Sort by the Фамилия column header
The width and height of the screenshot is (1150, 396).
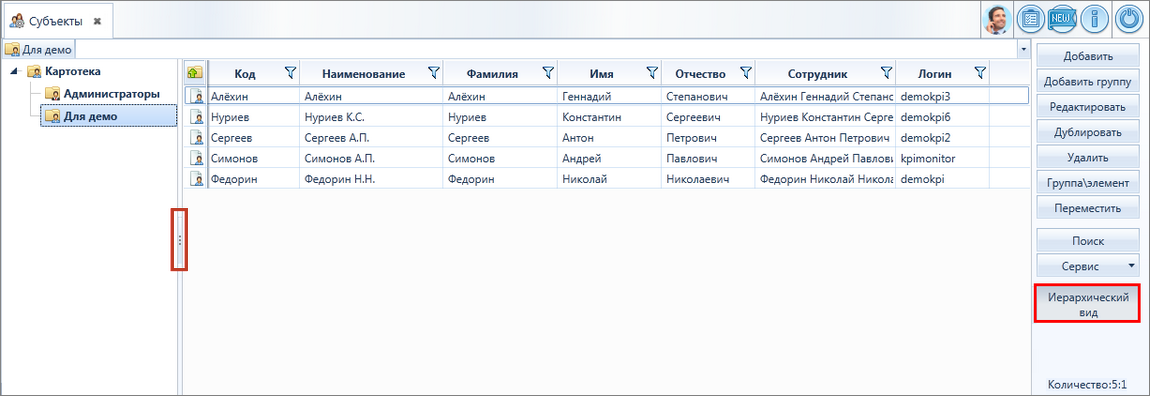pos(492,74)
